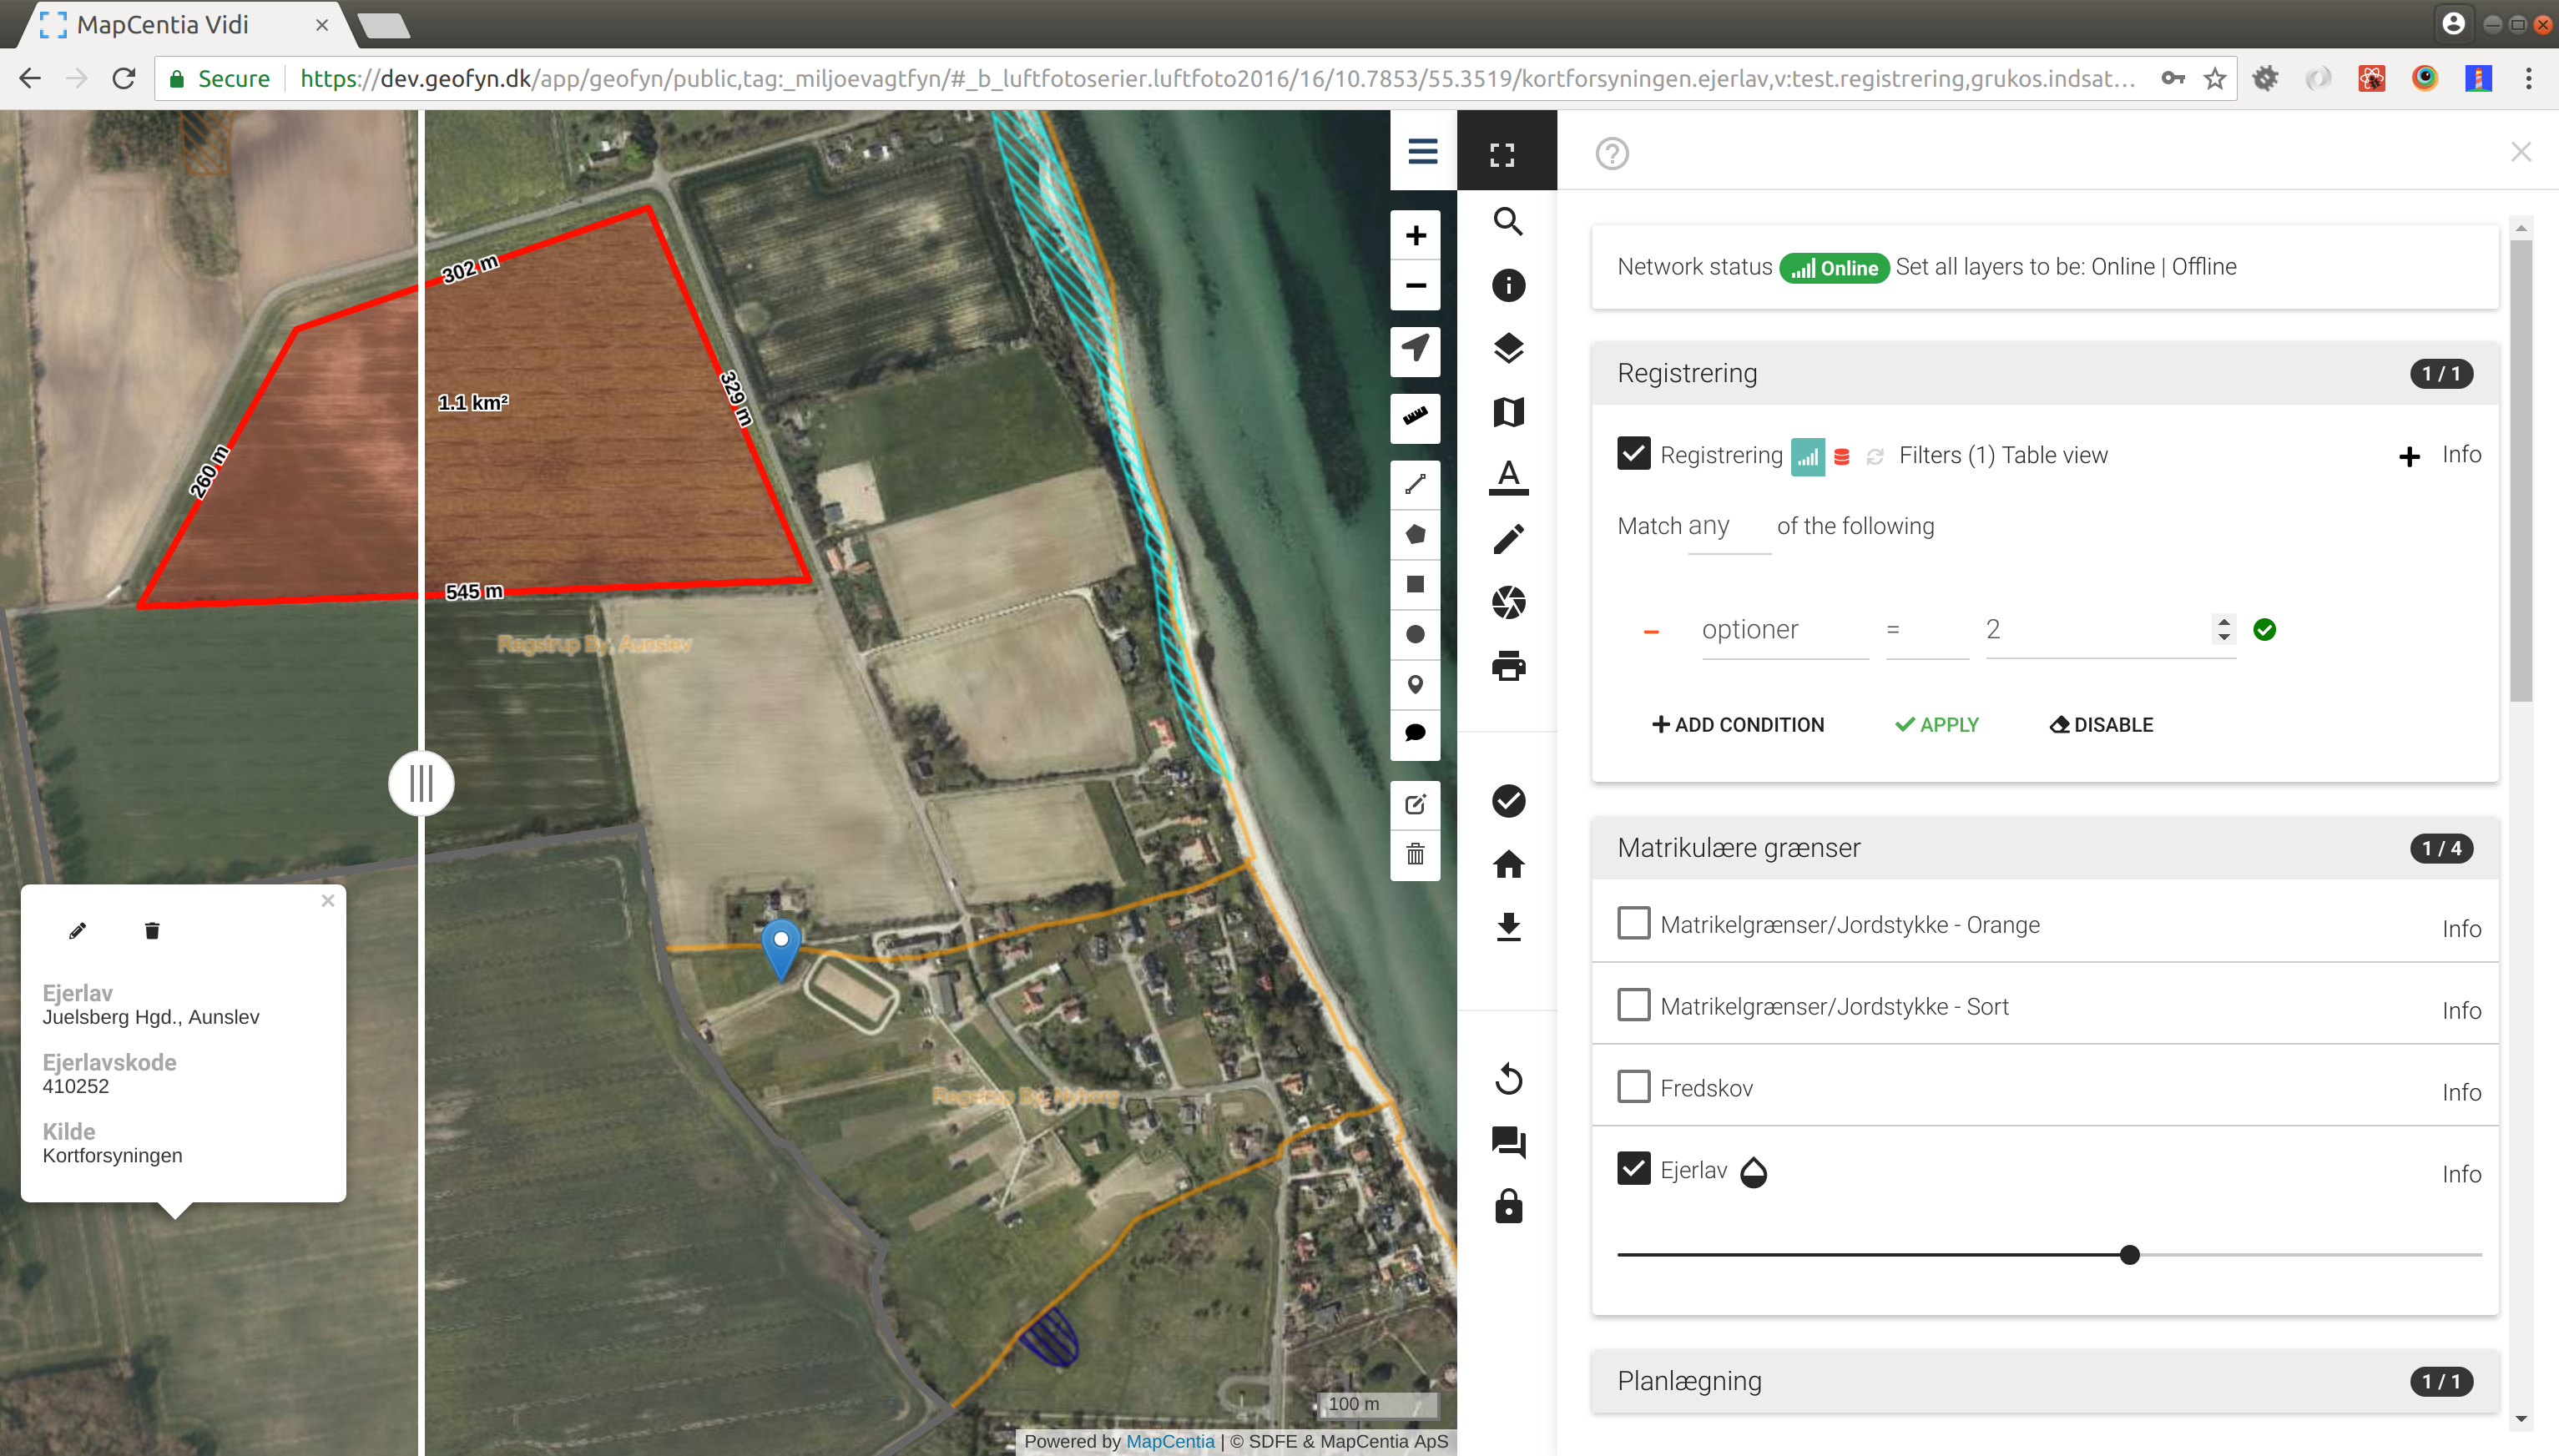2559x1456 pixels.
Task: Click the Ejerlav opacity slider handle
Action: pos(2129,1255)
